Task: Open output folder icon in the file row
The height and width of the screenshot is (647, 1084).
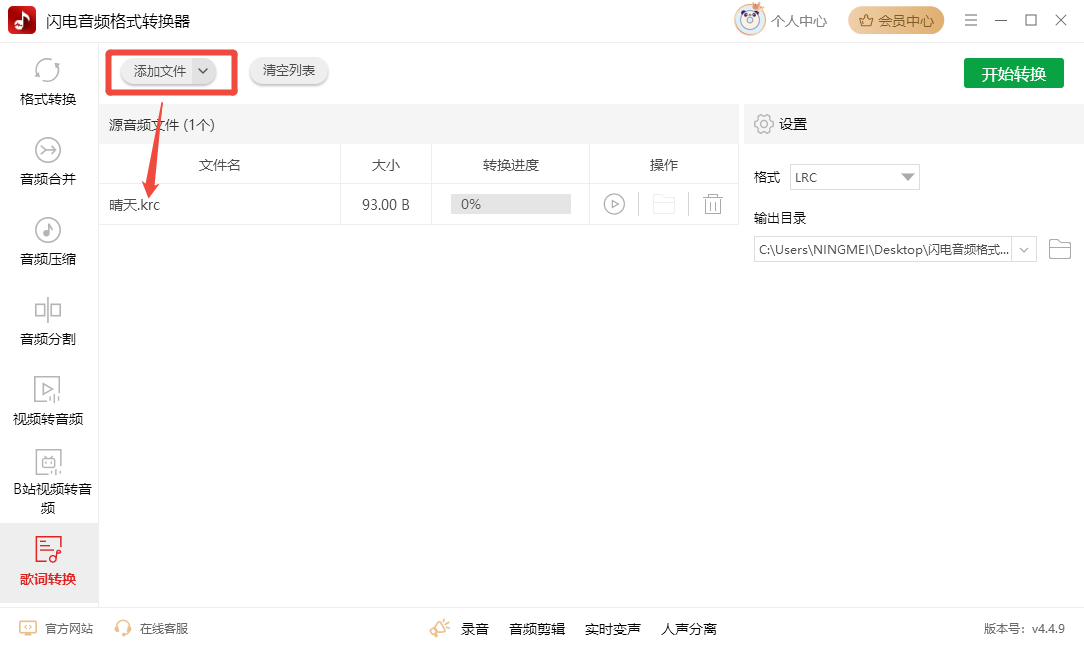Action: [x=663, y=204]
